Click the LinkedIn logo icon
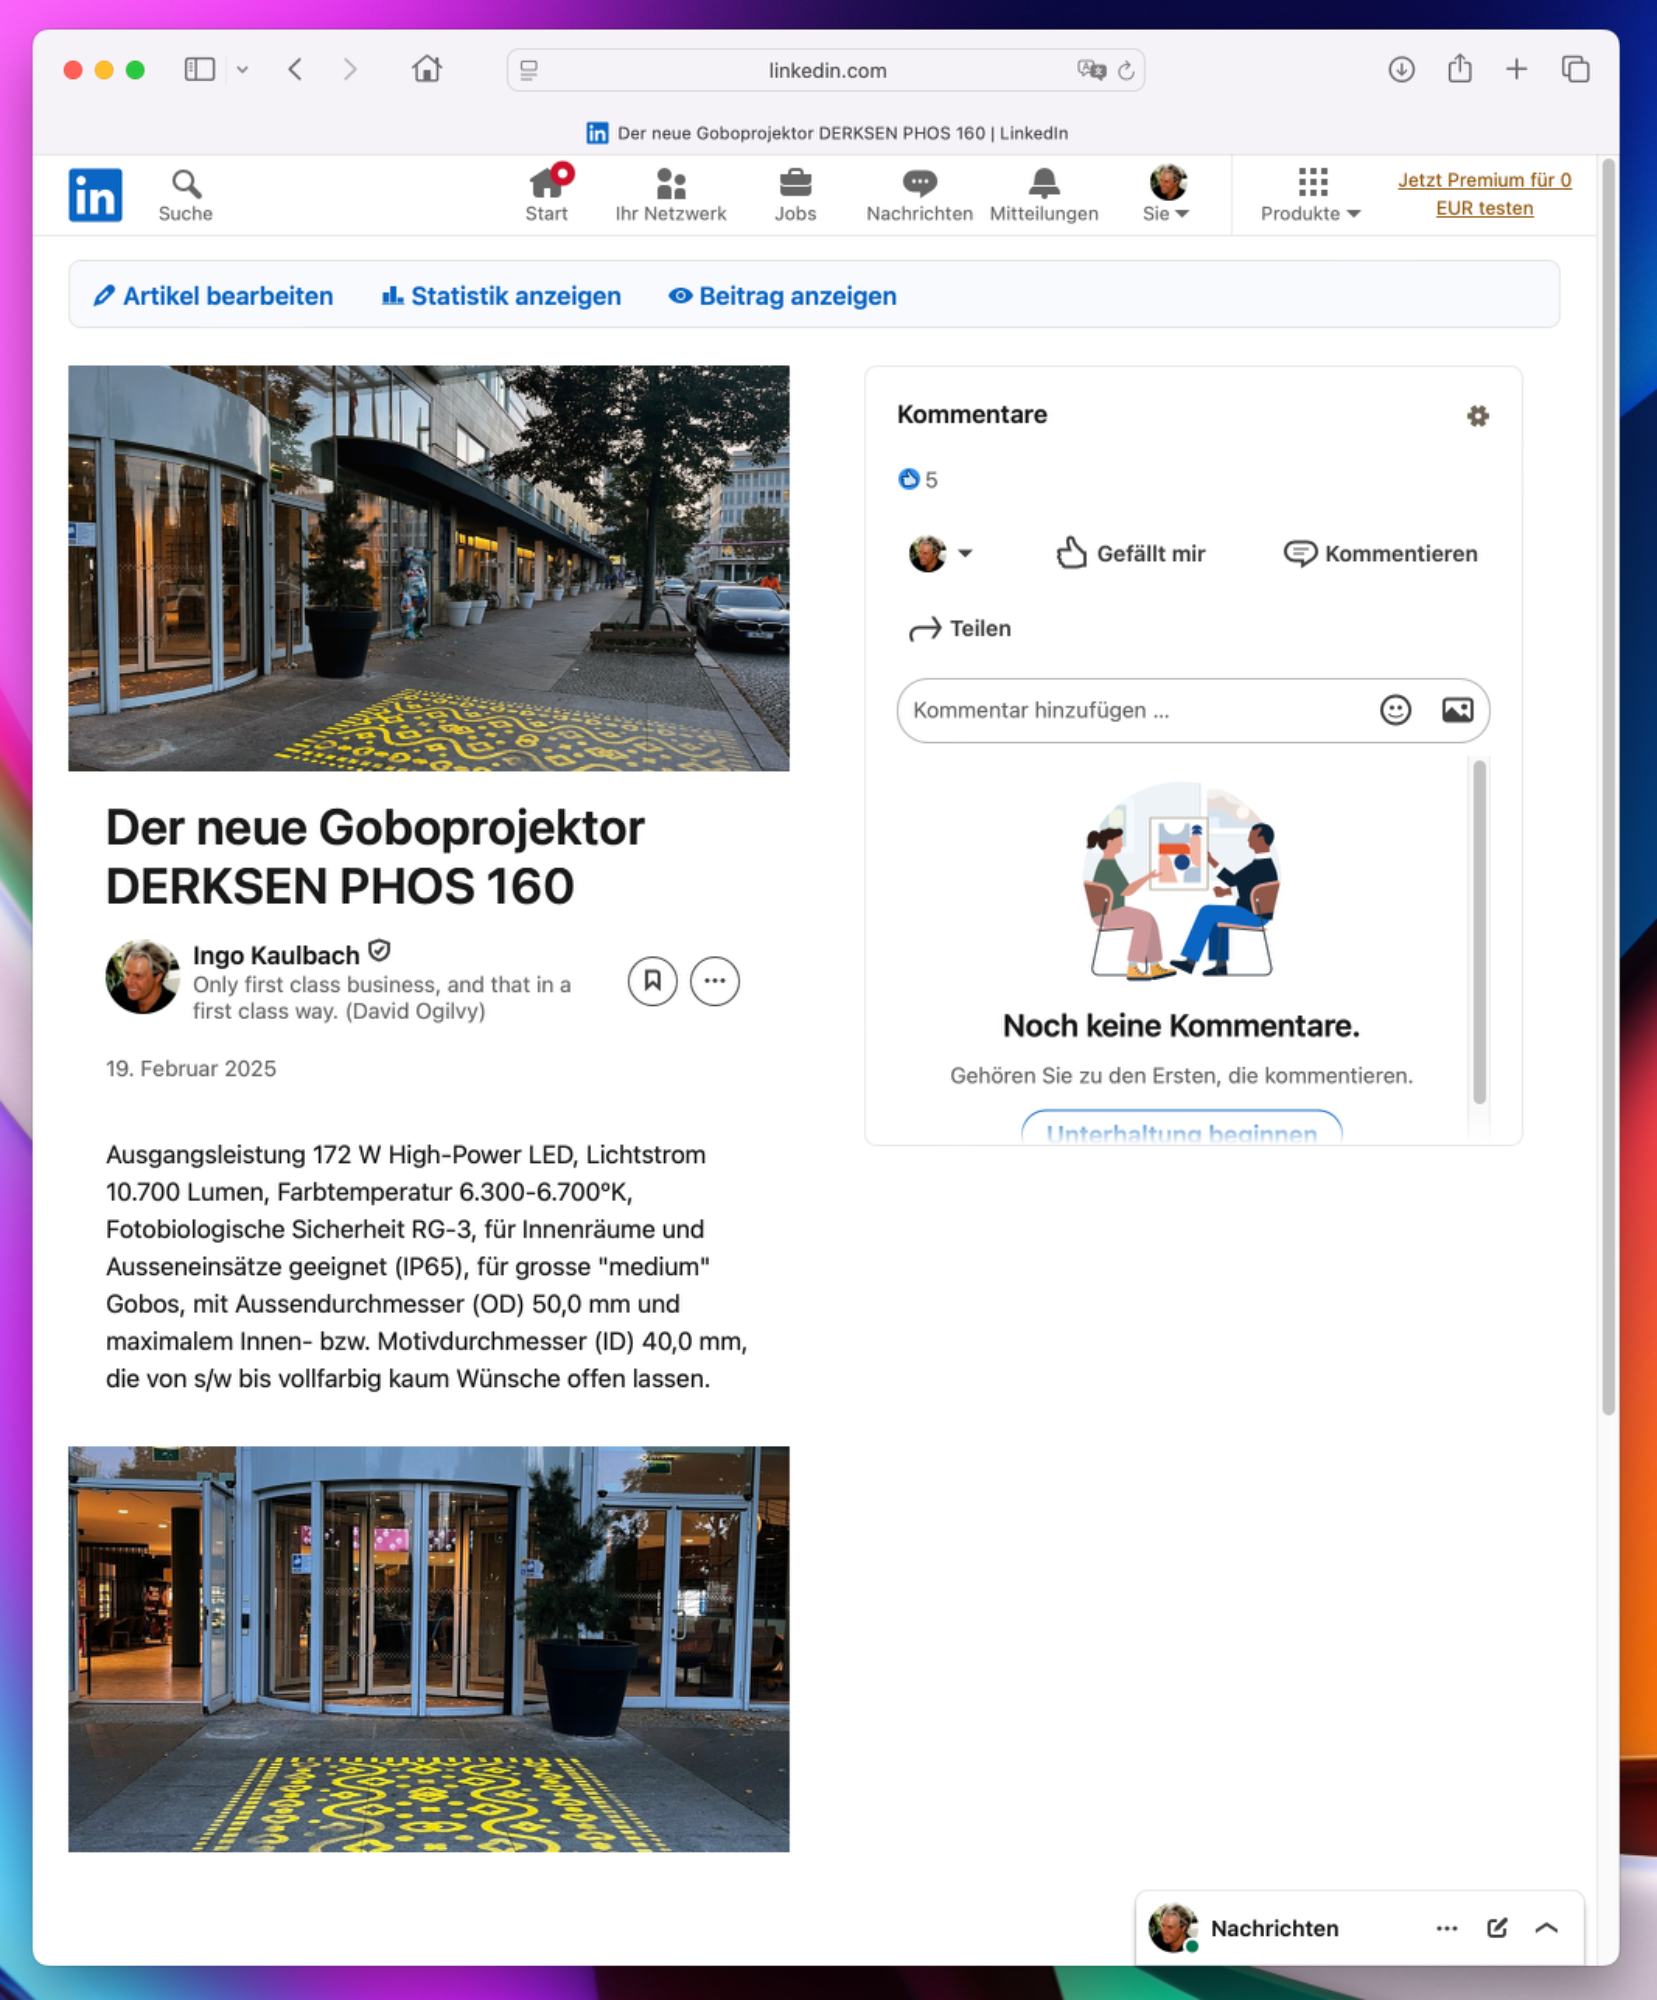The width and height of the screenshot is (1657, 2000). 95,195
